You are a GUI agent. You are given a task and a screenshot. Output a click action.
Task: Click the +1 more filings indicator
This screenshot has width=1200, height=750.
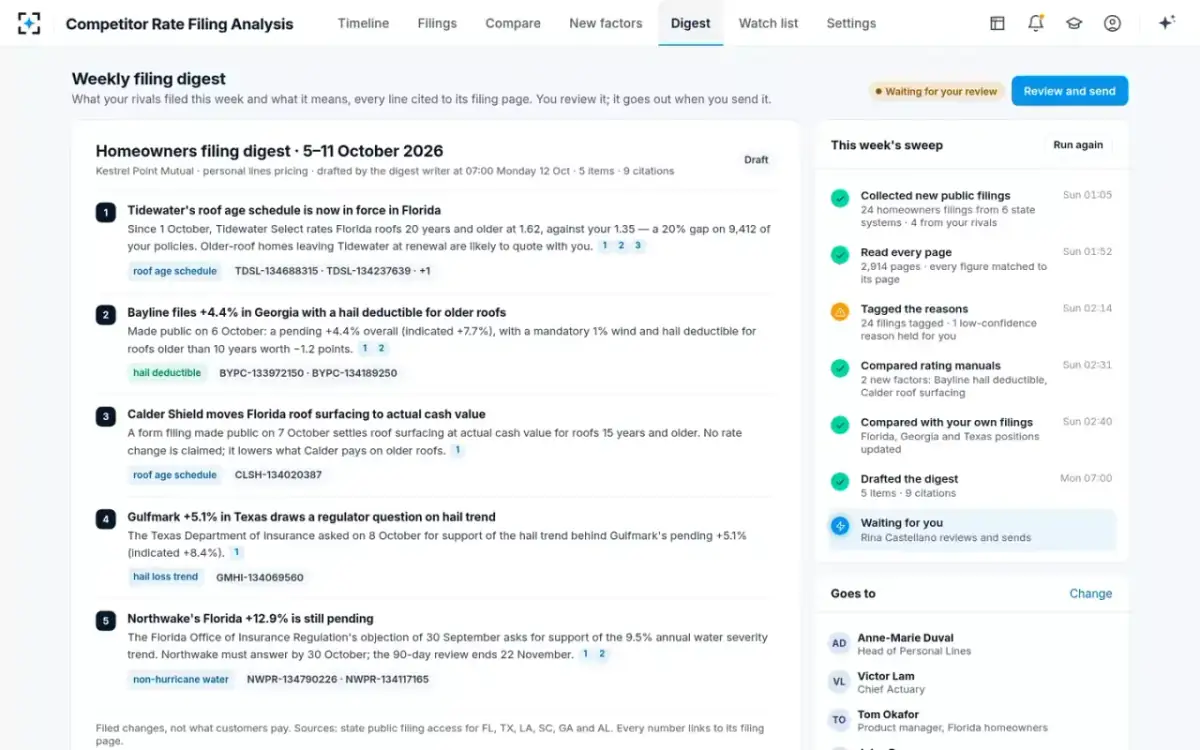(425, 271)
